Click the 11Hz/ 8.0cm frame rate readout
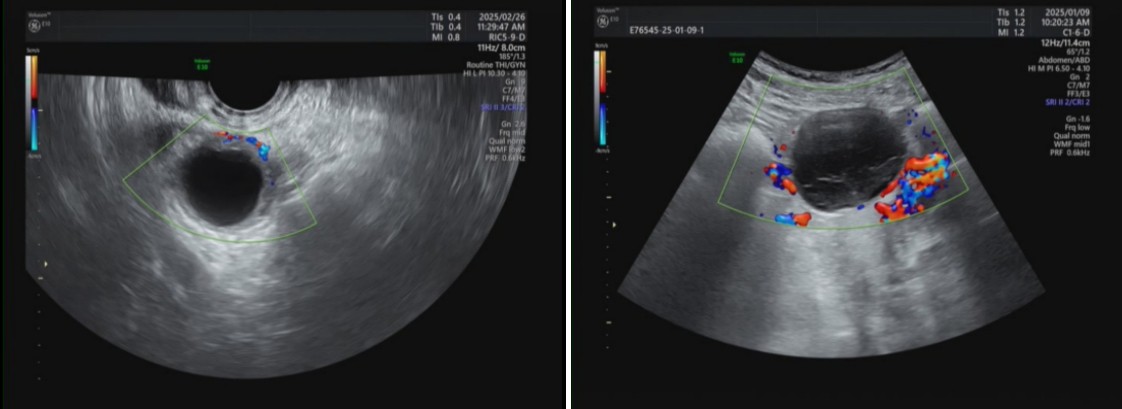Viewport: 1122px width, 409px height. point(502,48)
